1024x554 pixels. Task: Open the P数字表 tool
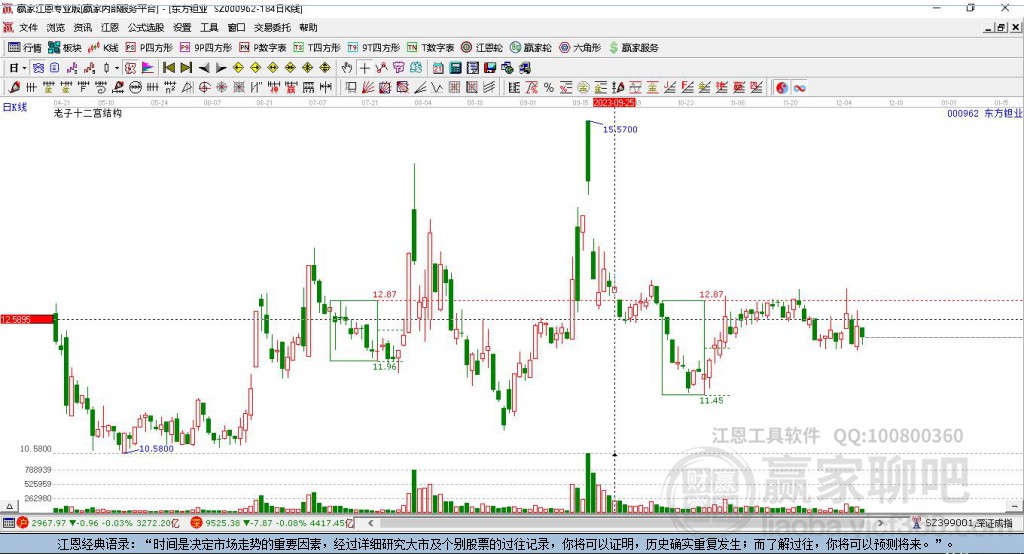[x=263, y=48]
